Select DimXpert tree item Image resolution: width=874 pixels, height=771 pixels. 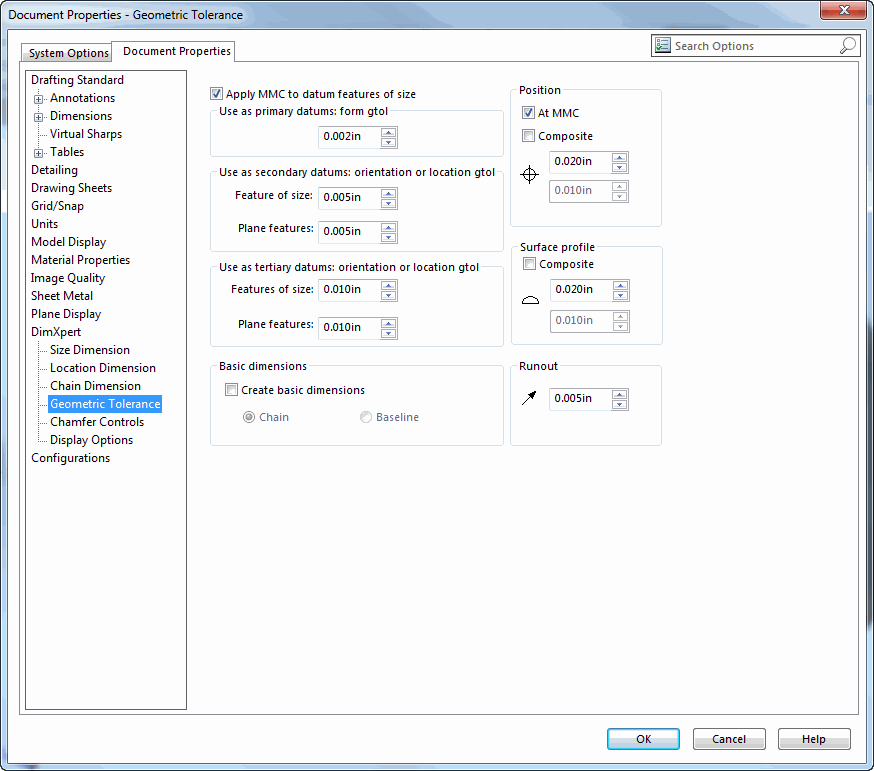pyautogui.click(x=56, y=332)
